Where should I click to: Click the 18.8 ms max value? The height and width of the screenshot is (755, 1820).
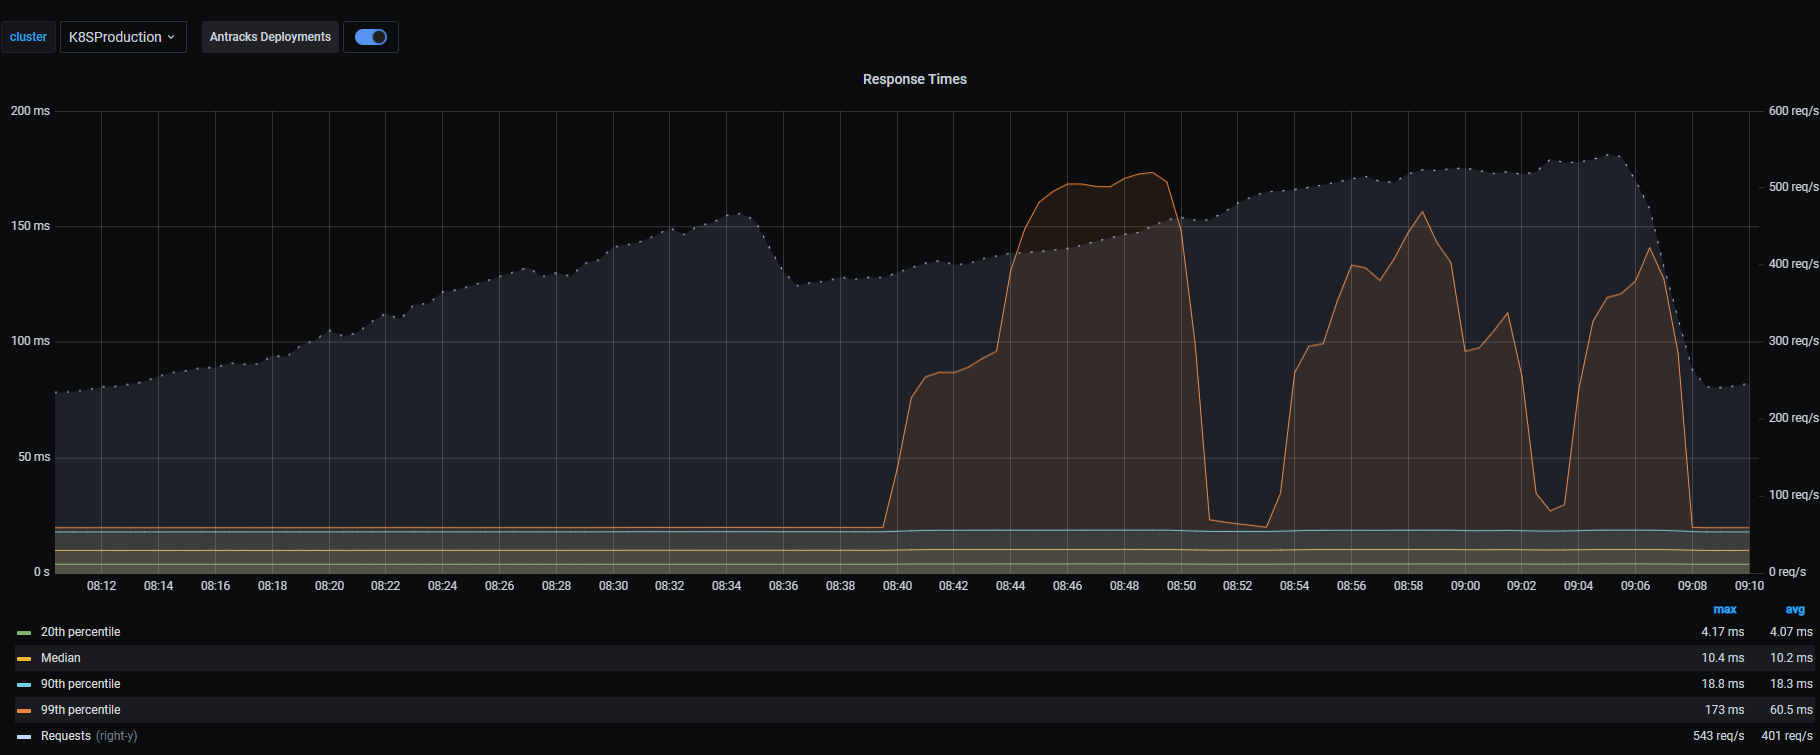coord(1723,684)
